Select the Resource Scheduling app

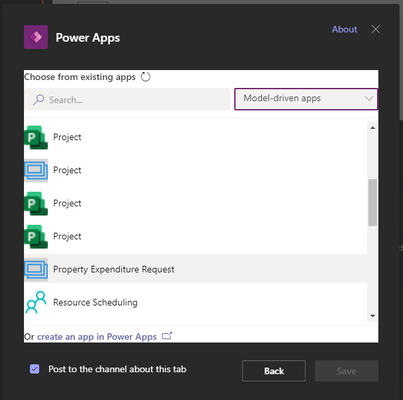(x=195, y=302)
